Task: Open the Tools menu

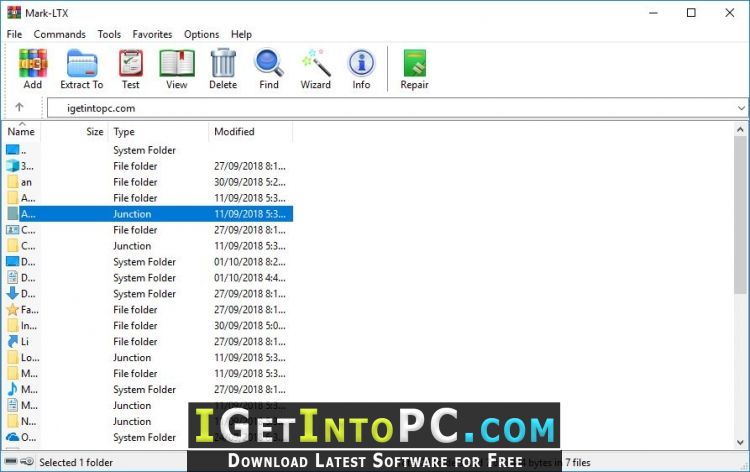Action: 109,34
